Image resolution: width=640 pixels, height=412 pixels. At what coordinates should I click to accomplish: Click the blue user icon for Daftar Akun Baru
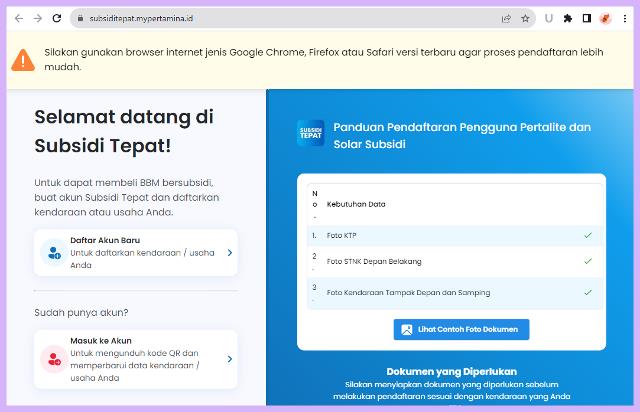(x=54, y=252)
